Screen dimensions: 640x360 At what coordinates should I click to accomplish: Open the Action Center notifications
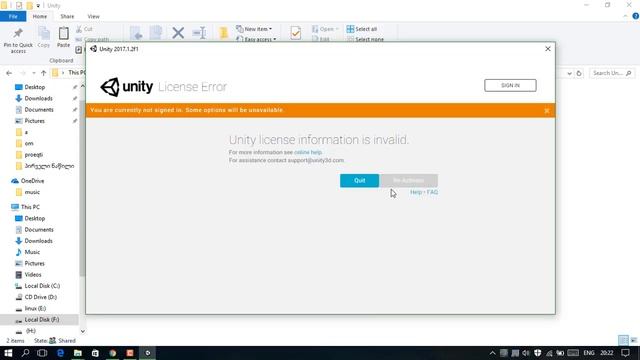[625, 353]
